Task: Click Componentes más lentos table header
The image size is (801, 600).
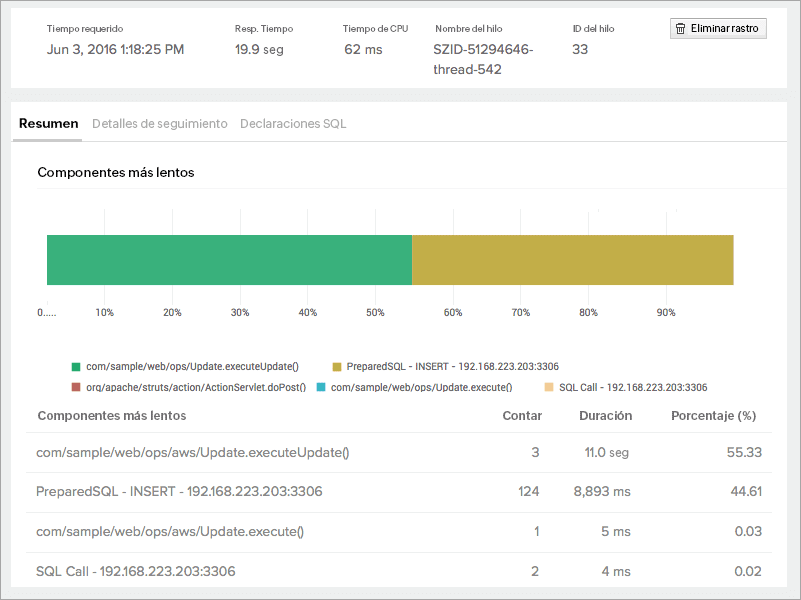Action: 111,416
